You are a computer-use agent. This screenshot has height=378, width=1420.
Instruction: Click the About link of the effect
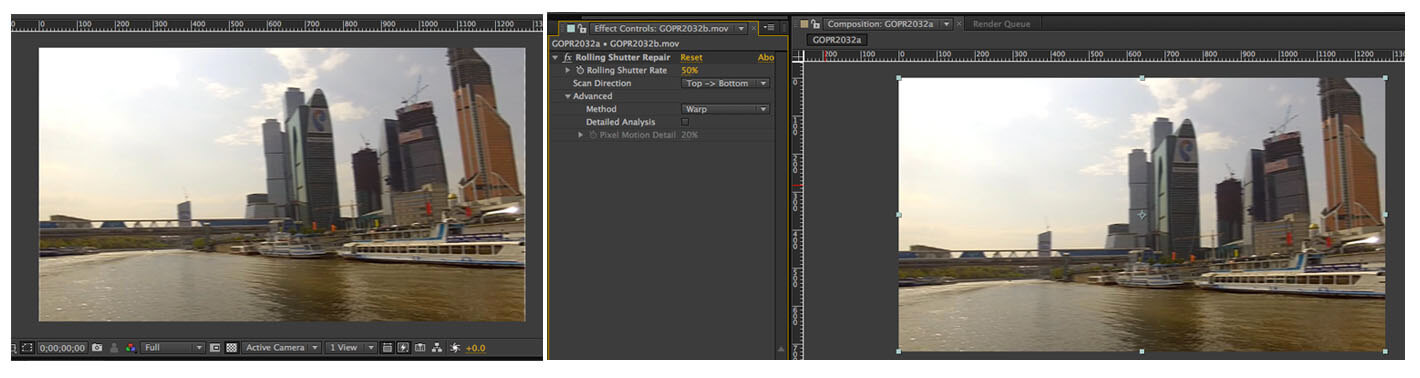[766, 58]
